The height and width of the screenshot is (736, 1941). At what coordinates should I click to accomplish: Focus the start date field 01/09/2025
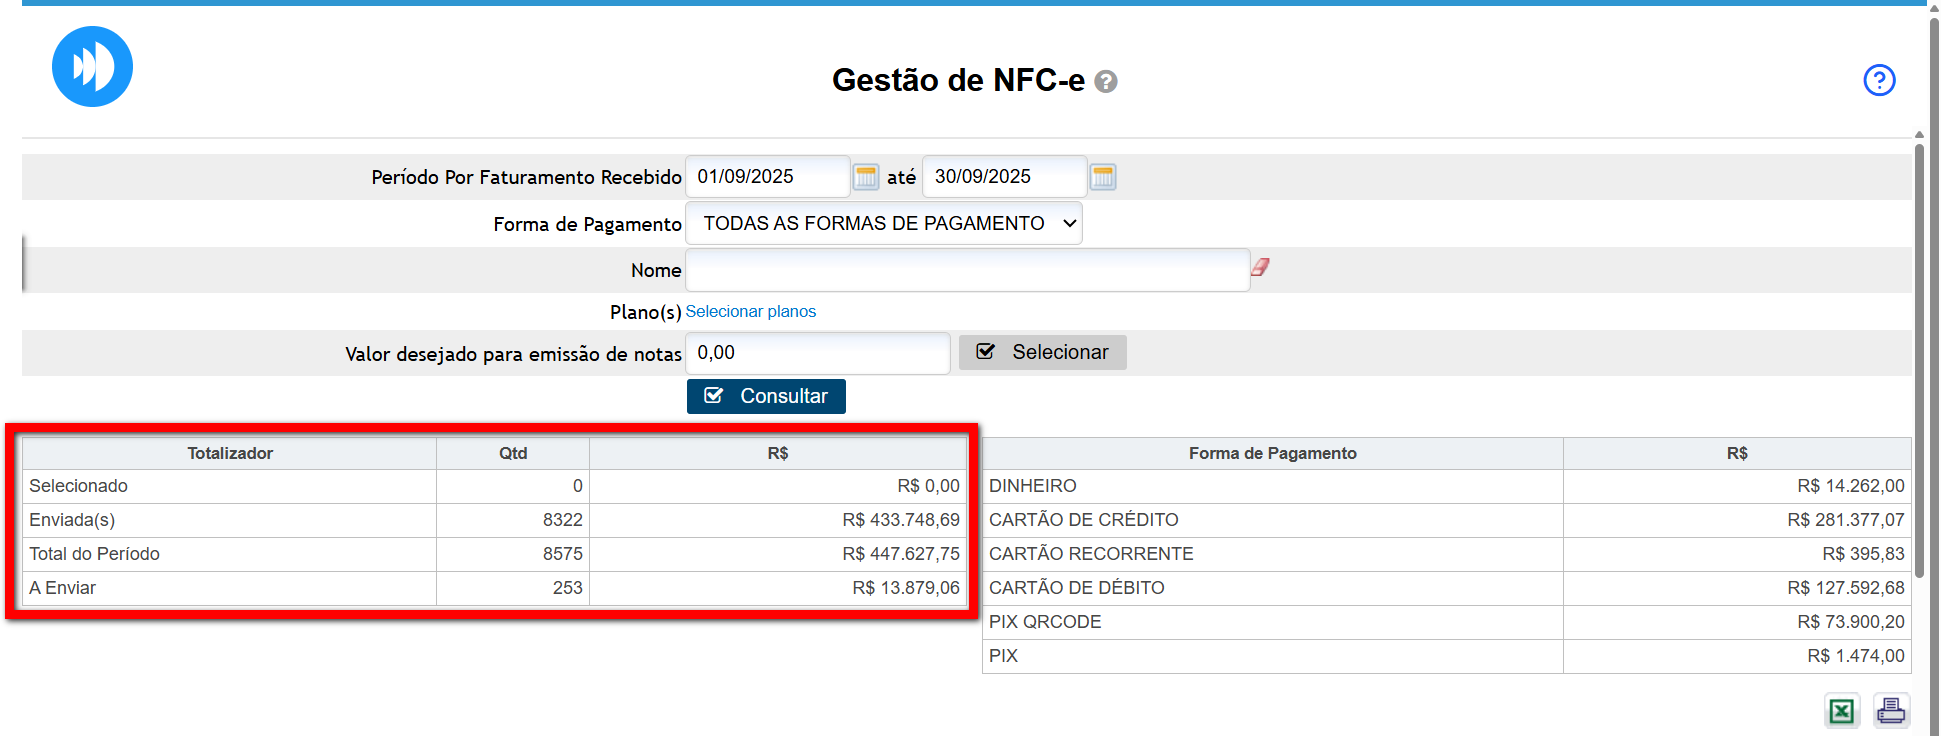click(x=767, y=177)
